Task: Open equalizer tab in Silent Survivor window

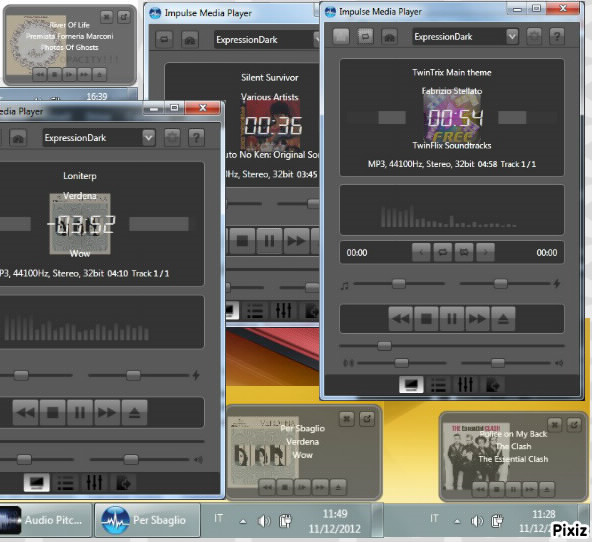Action: click(x=283, y=311)
